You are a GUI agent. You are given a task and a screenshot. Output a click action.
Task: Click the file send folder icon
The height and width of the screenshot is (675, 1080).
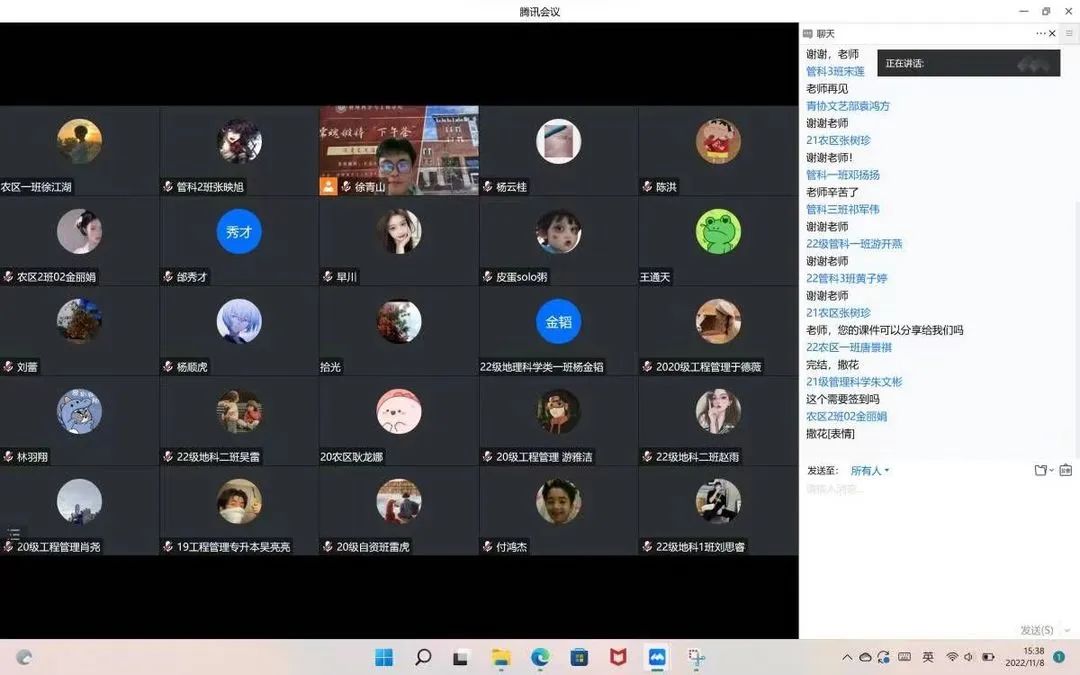coord(1041,470)
